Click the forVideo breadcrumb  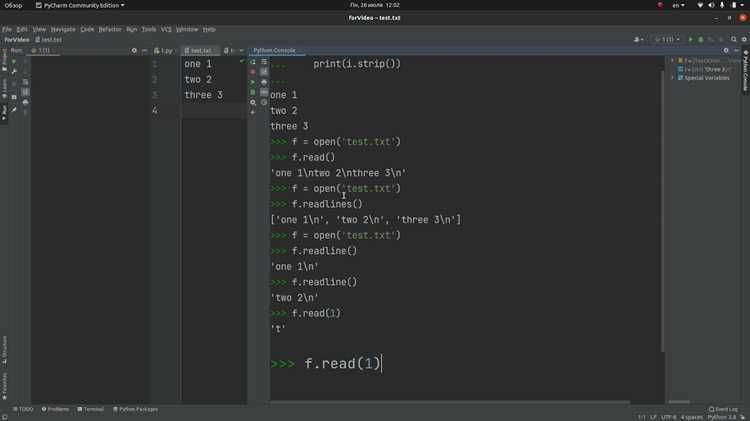point(17,40)
